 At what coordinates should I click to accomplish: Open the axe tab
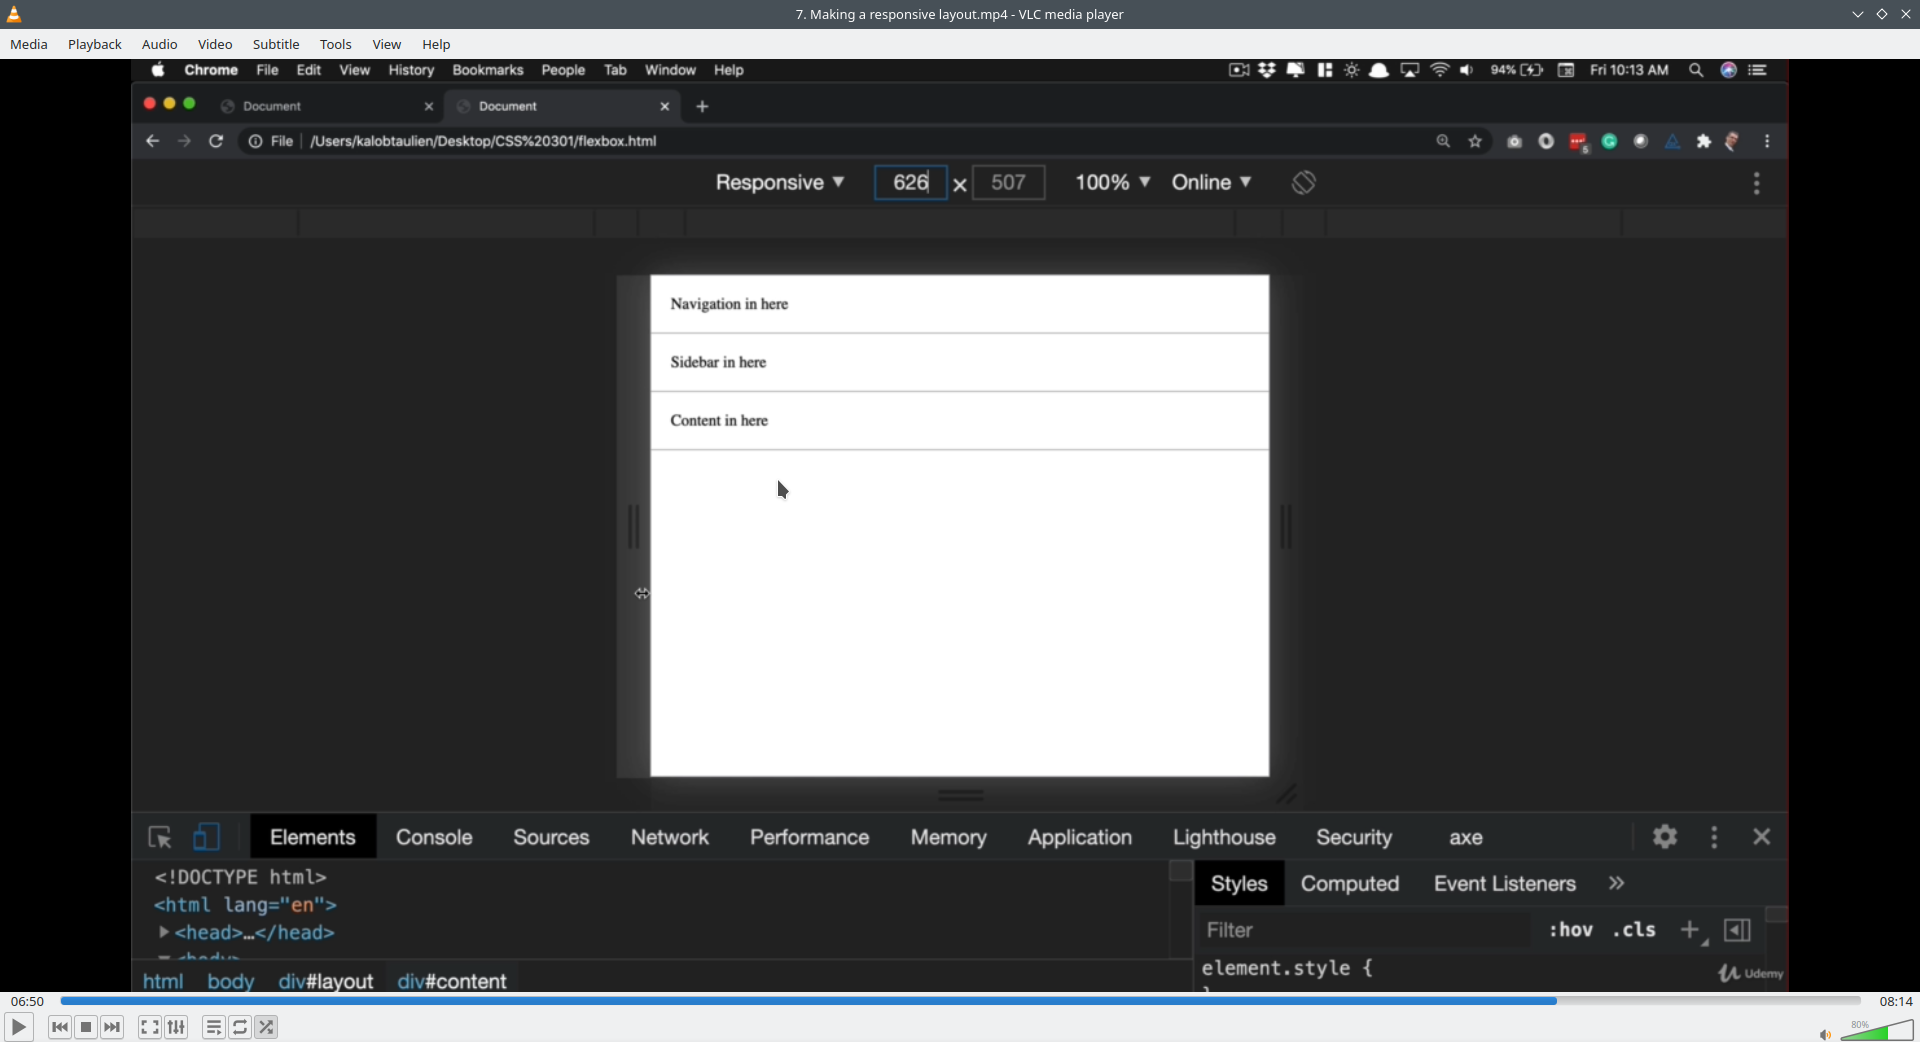(x=1466, y=837)
